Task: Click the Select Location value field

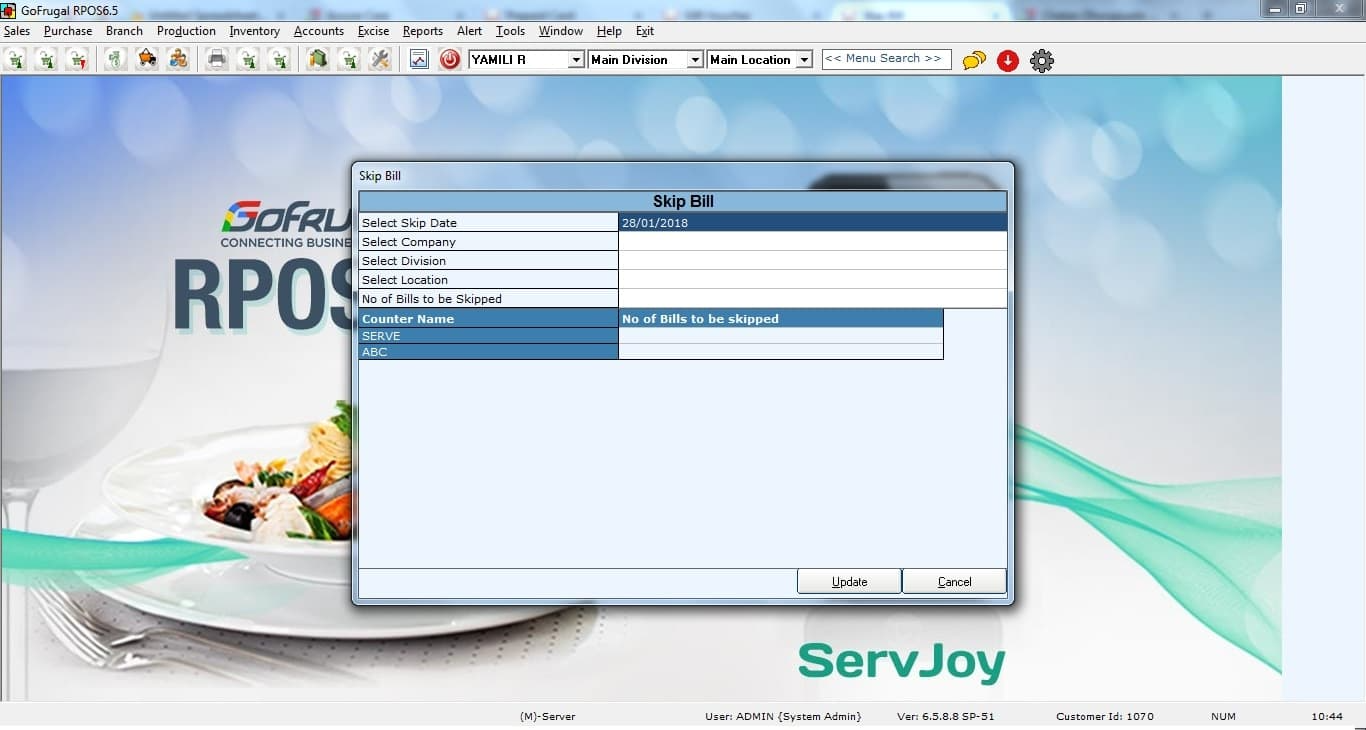Action: (812, 280)
